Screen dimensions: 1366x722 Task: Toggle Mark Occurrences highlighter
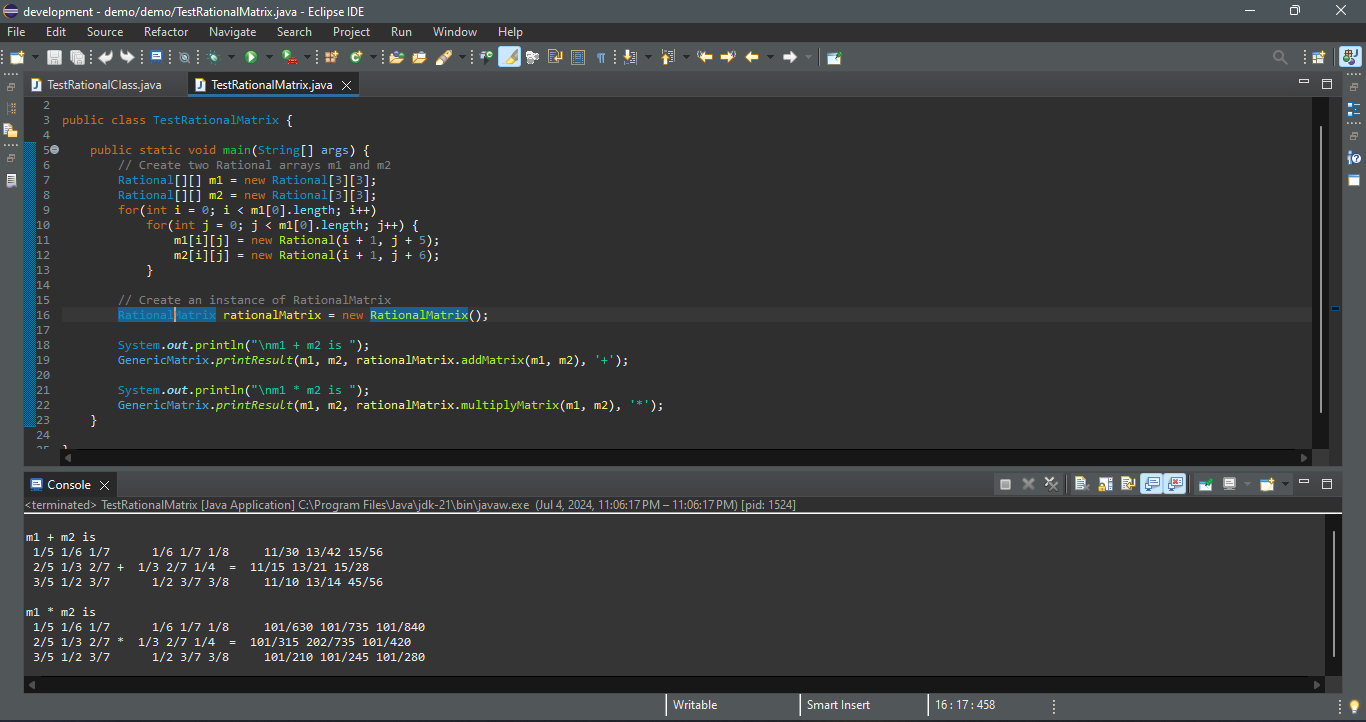click(x=510, y=57)
